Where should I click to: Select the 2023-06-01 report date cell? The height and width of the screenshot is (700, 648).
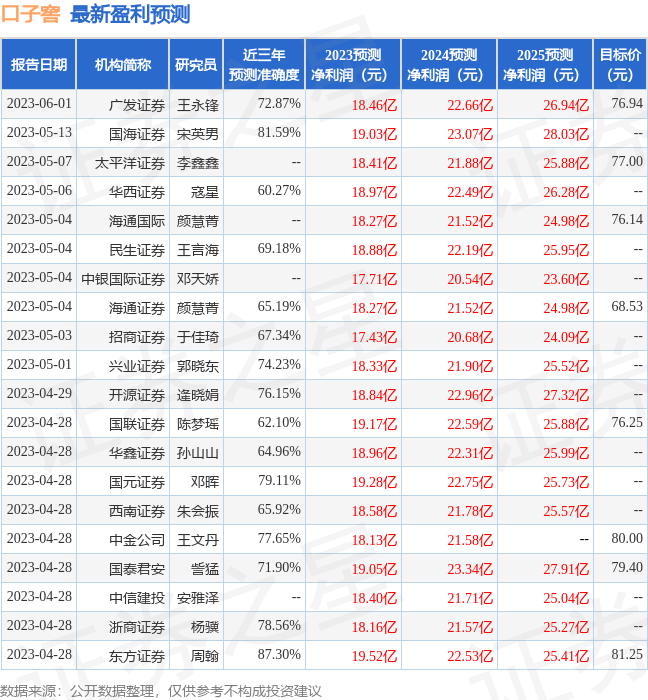coord(39,104)
